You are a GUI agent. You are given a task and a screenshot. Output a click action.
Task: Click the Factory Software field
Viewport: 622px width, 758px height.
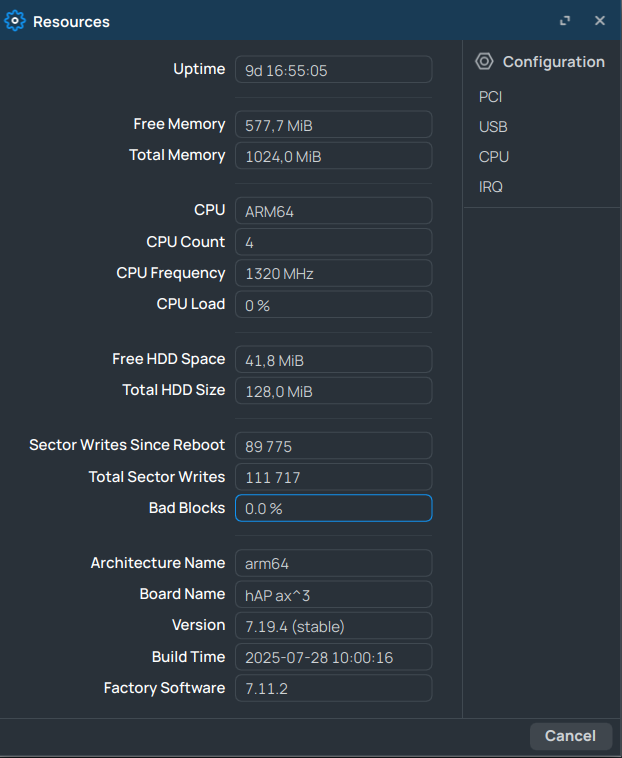[333, 688]
